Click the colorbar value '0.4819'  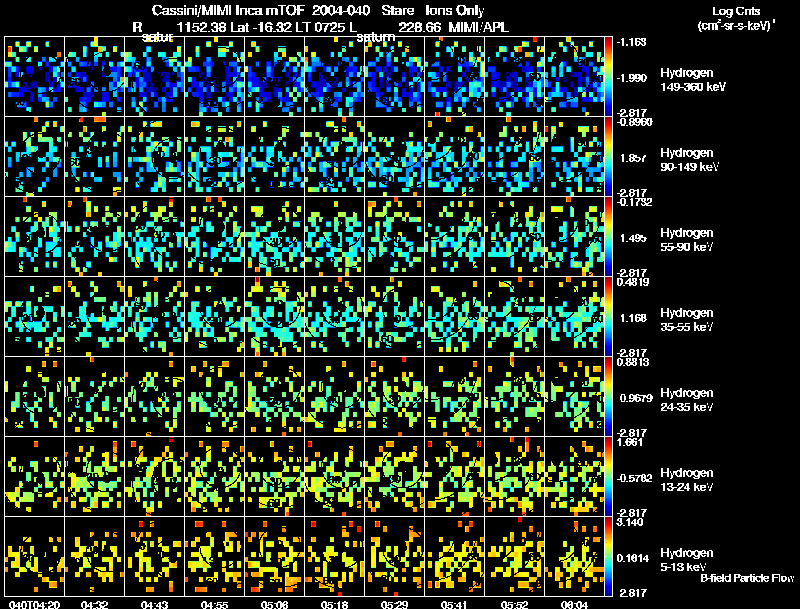click(633, 282)
